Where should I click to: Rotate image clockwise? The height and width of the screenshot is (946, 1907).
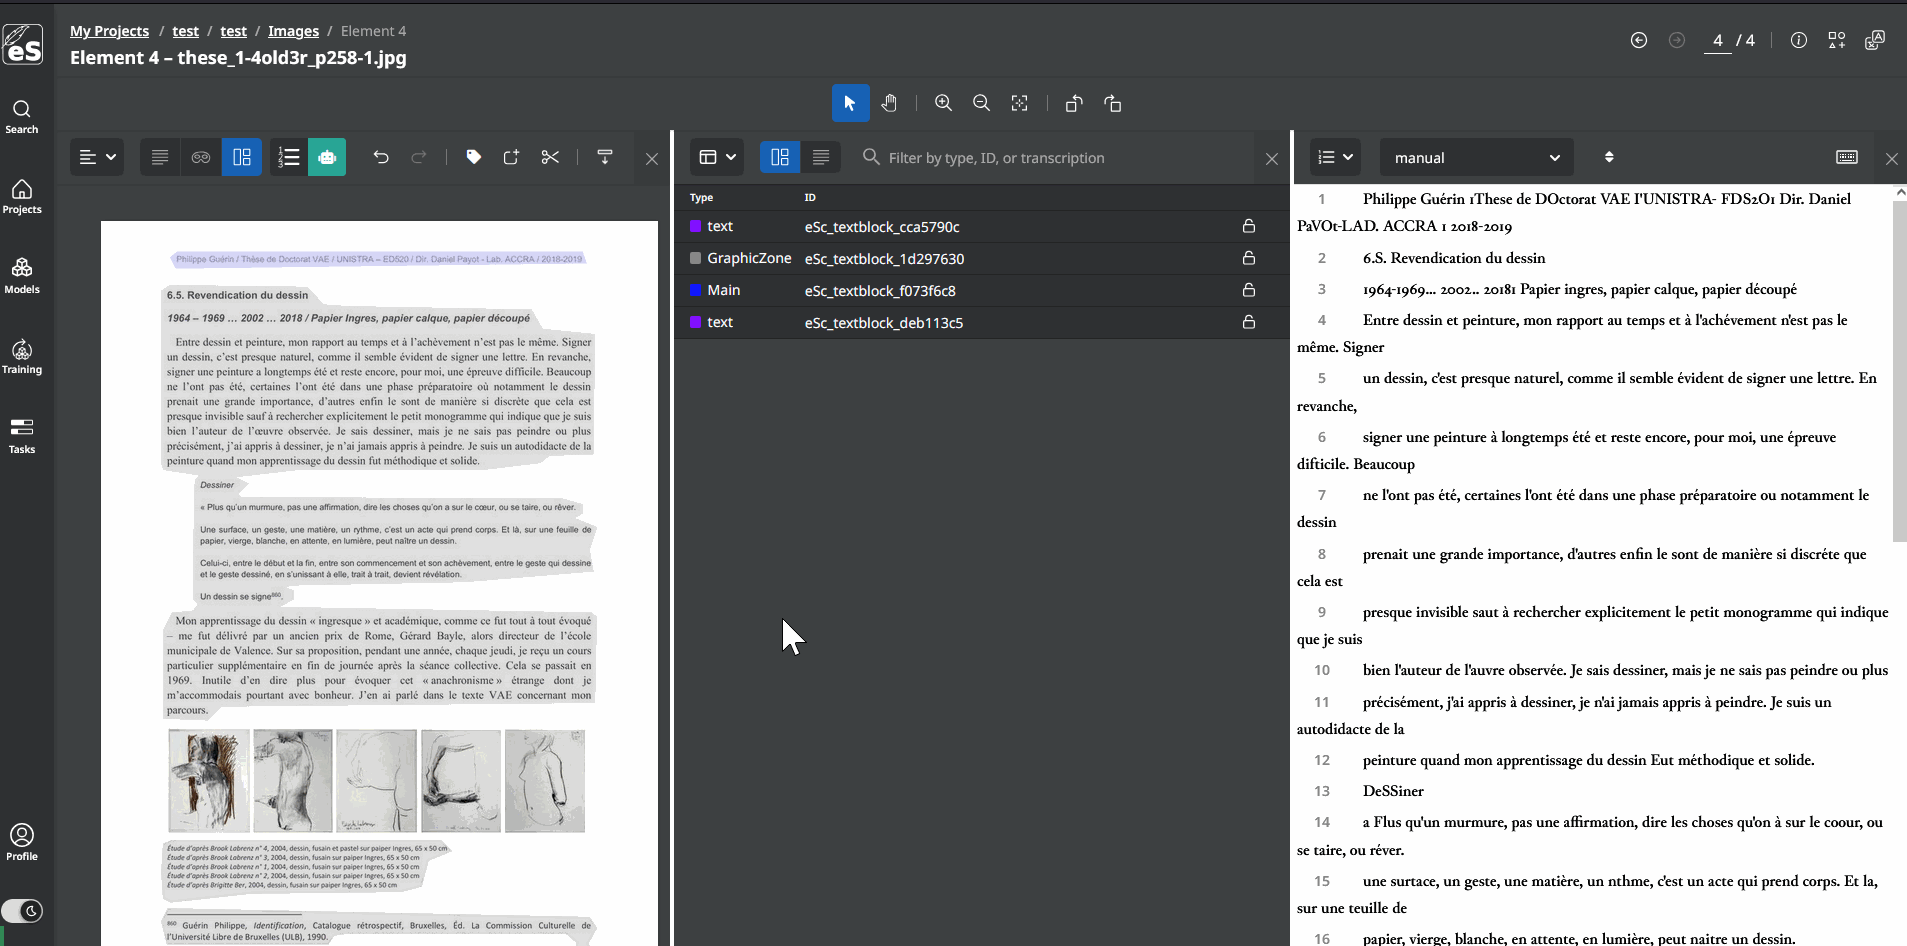click(x=1112, y=103)
